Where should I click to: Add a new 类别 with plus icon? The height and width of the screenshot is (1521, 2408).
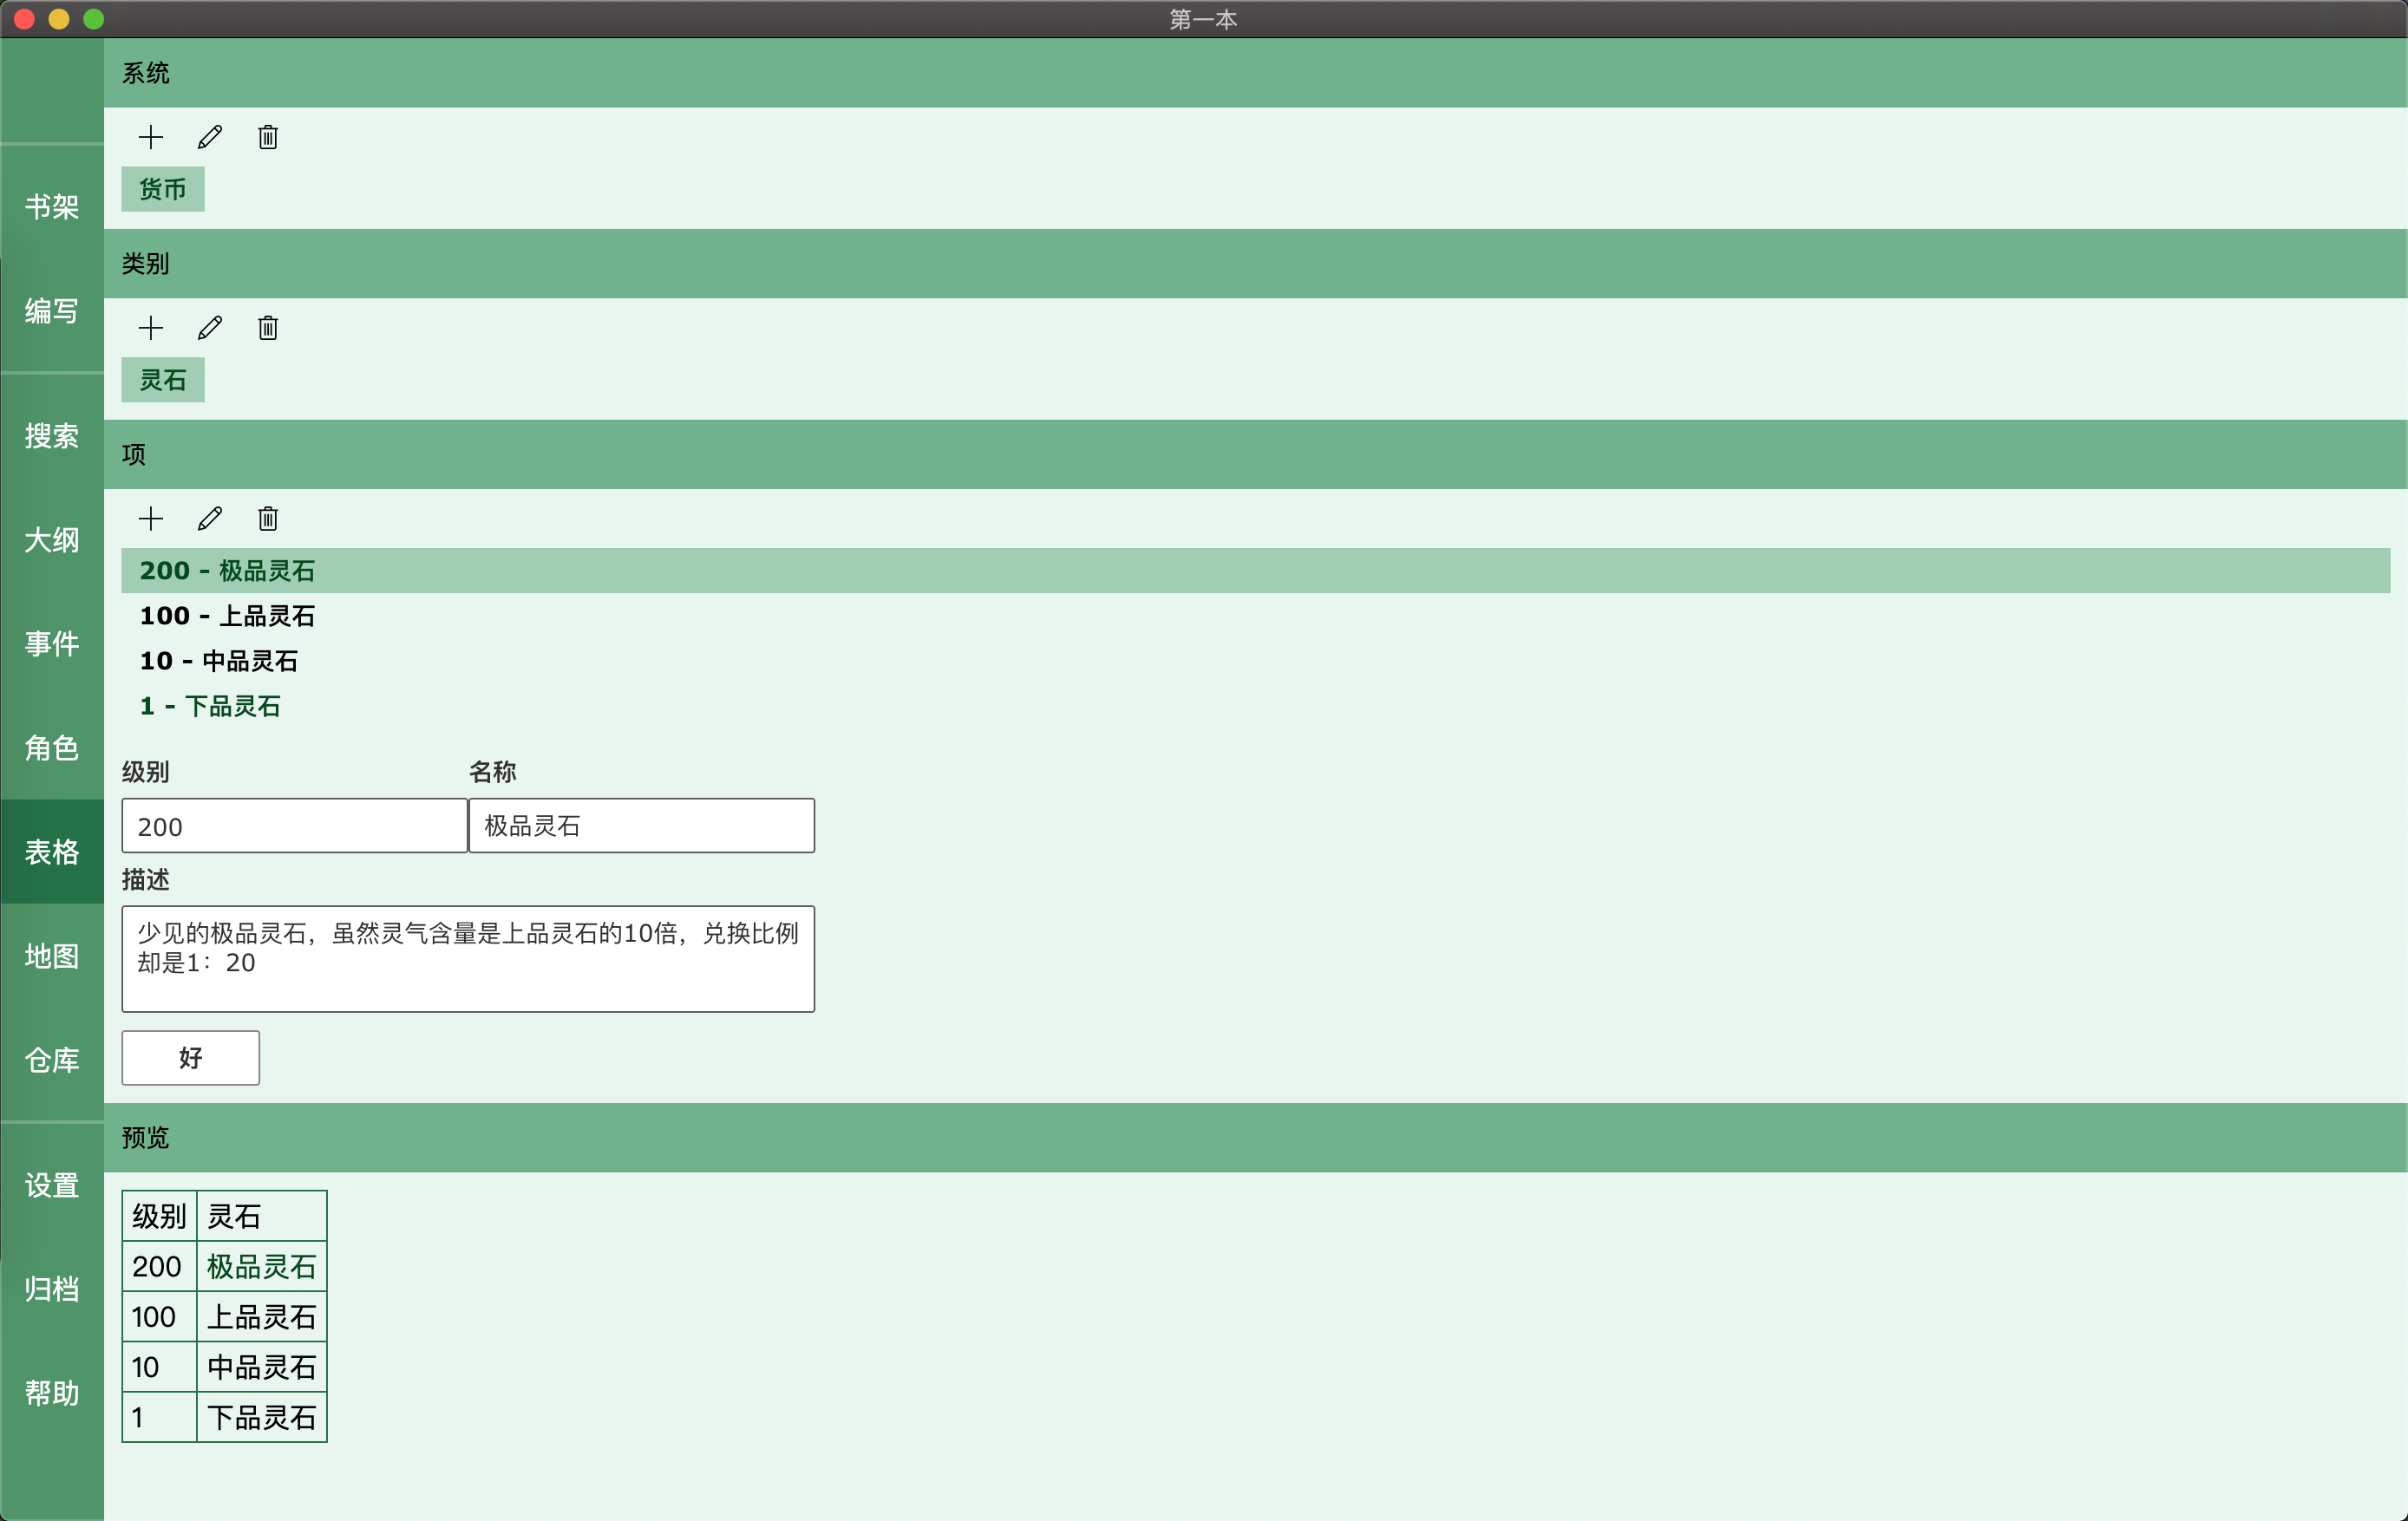[x=151, y=328]
